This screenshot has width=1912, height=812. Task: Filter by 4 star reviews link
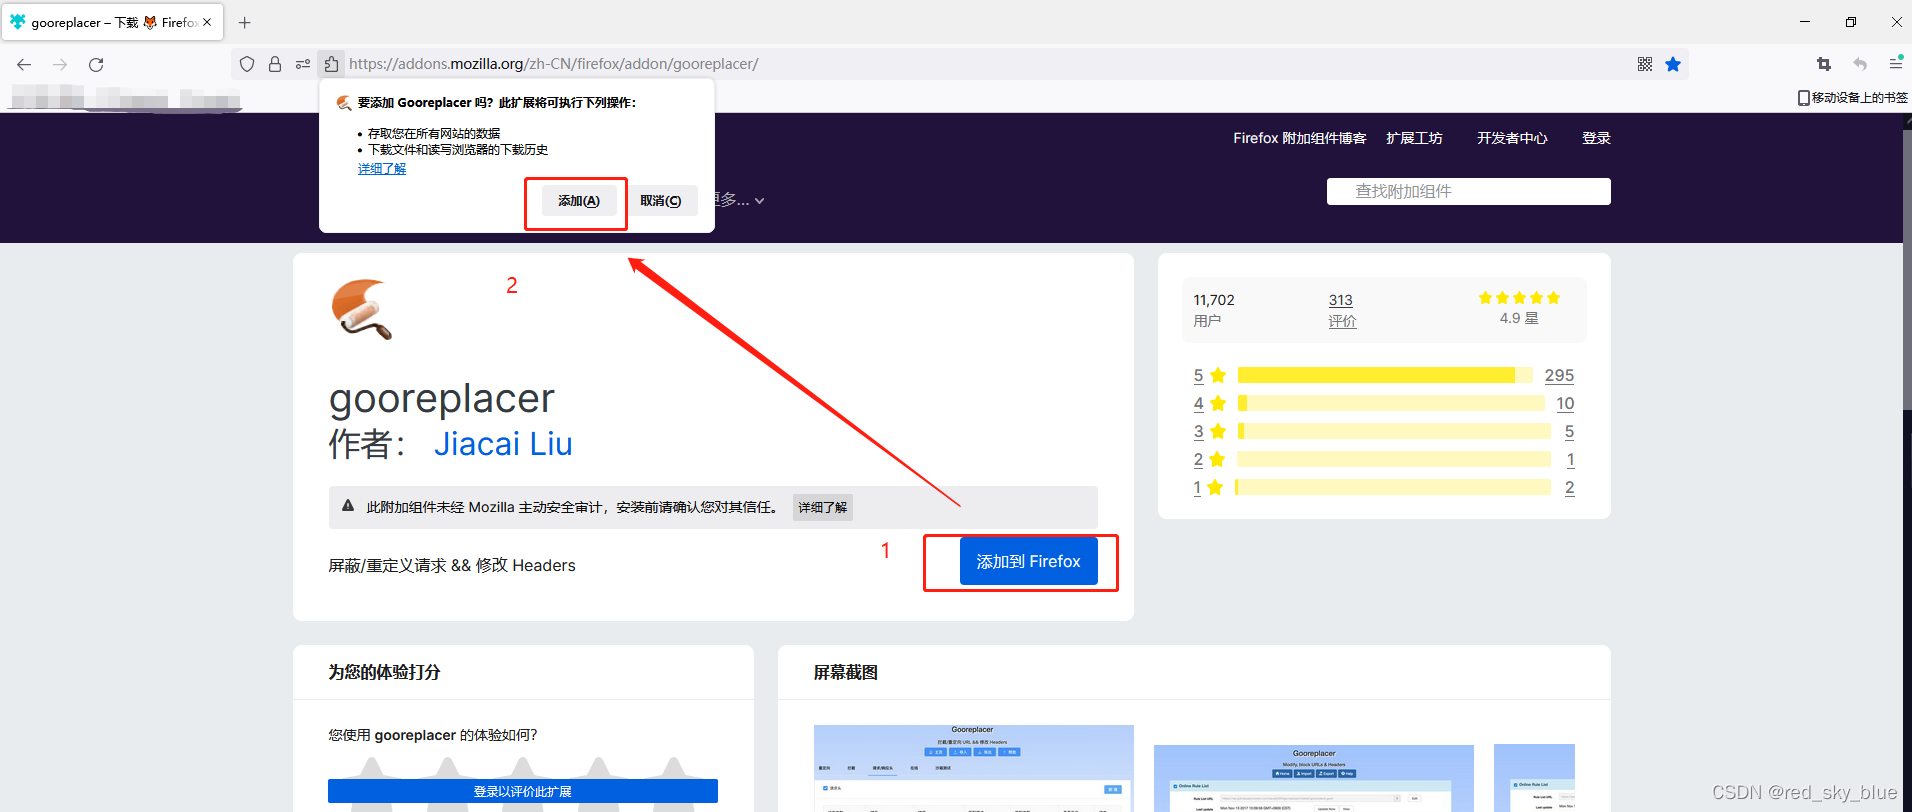(1209, 403)
